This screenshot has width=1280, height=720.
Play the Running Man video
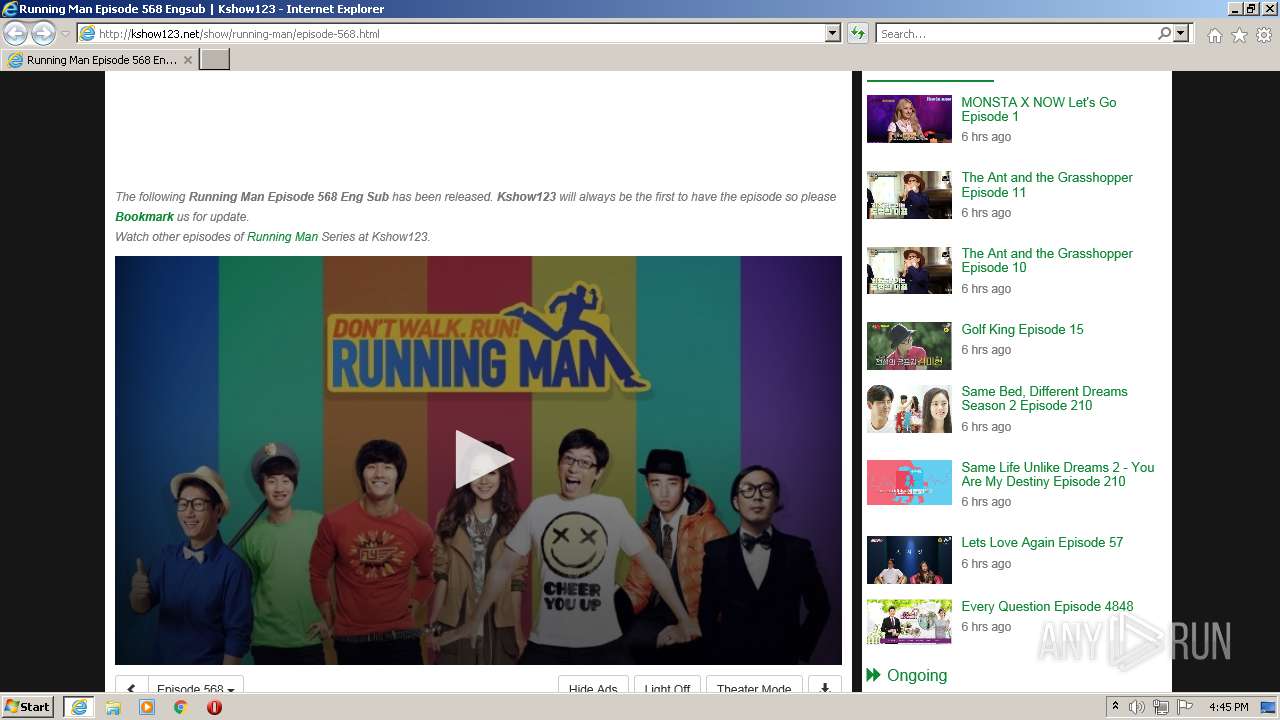[x=483, y=460]
